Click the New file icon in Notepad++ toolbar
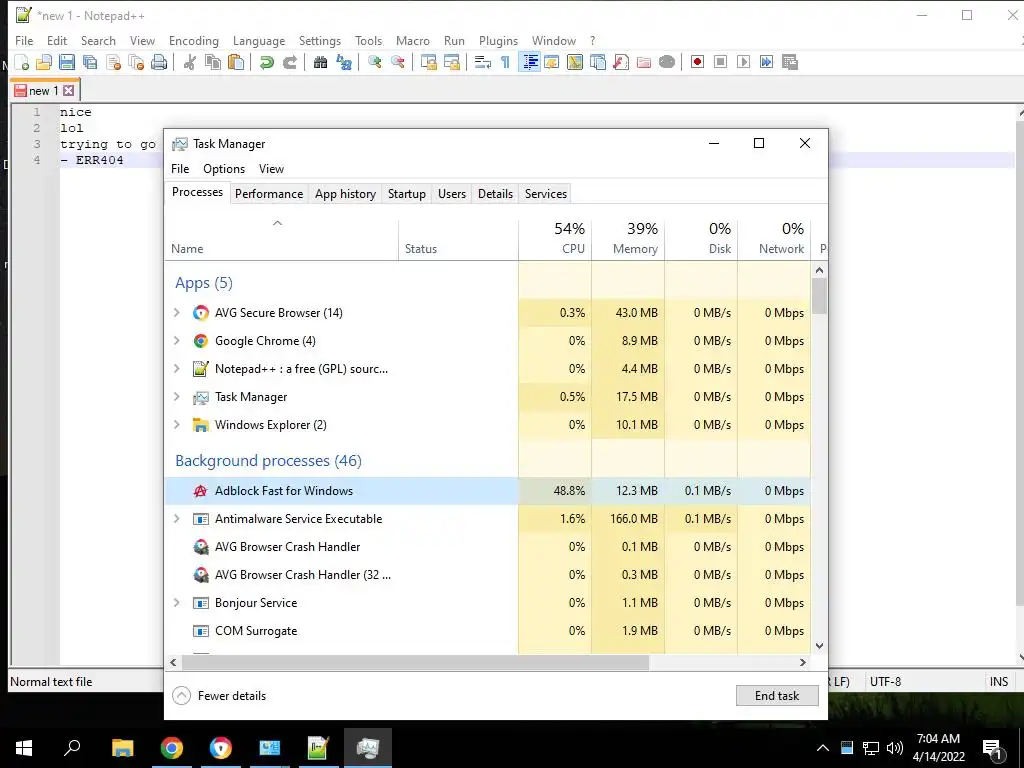The width and height of the screenshot is (1024, 768). pos(22,62)
